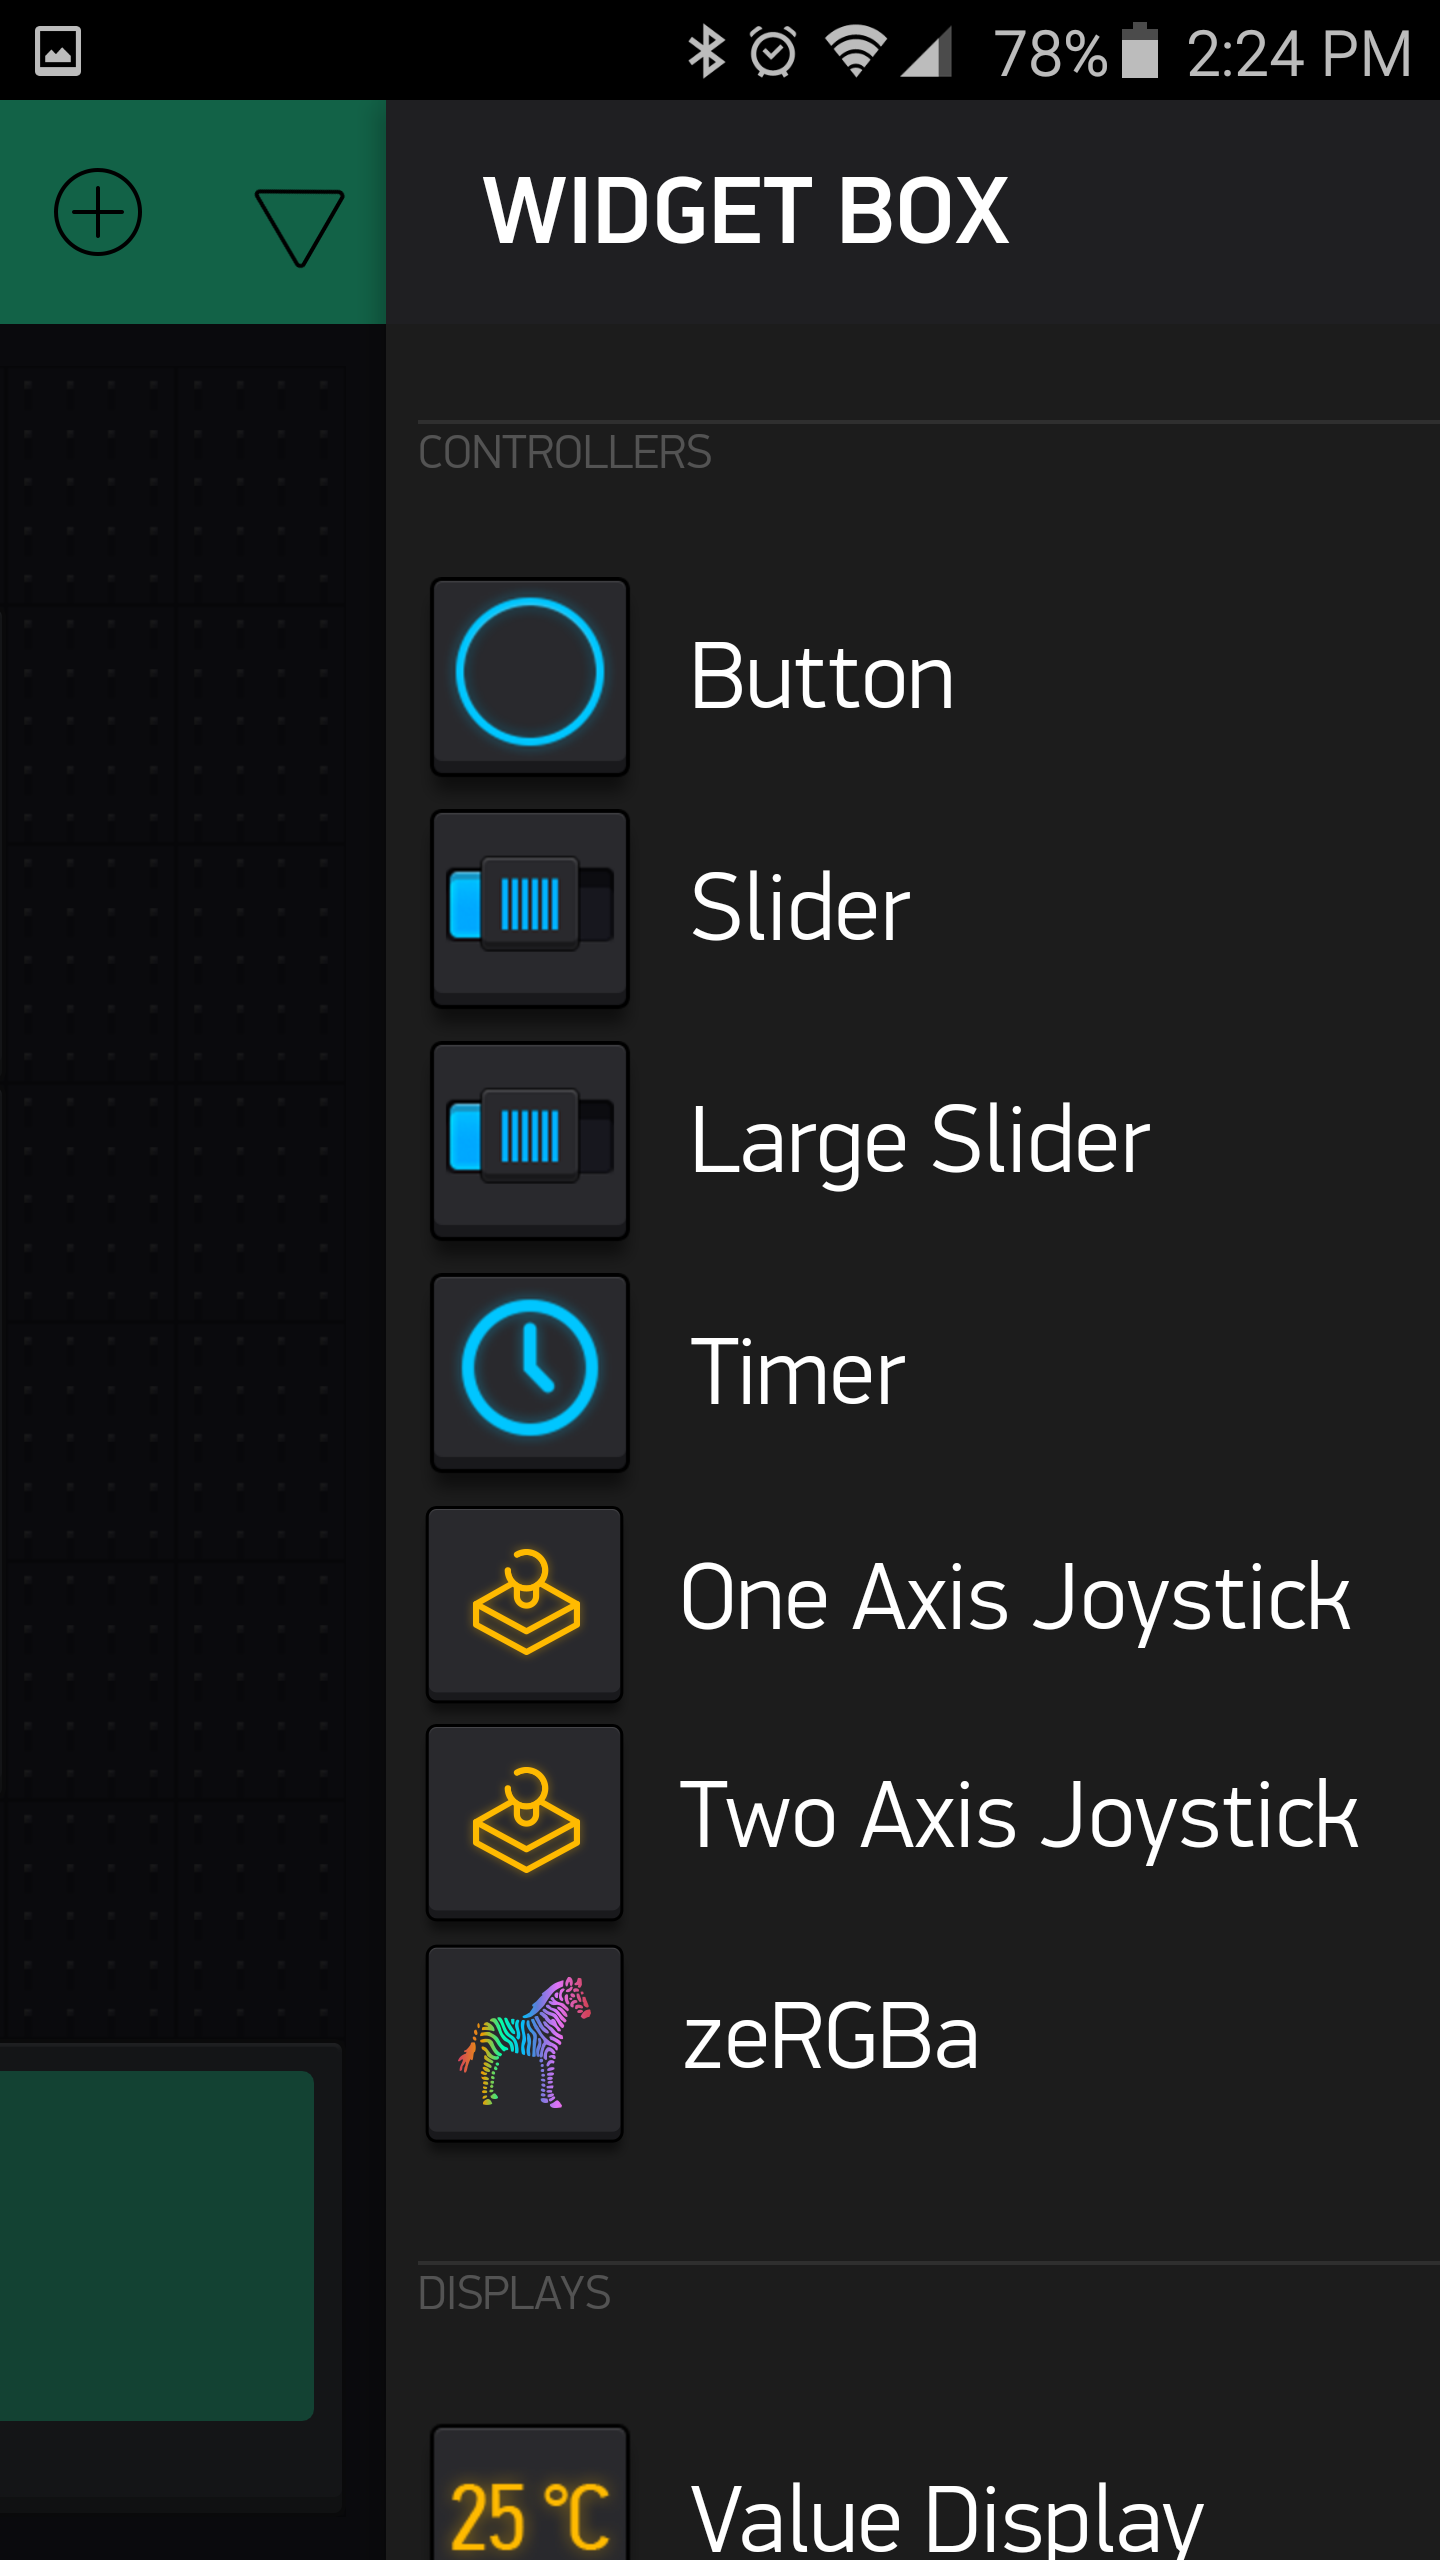Tap the Timer clock icon

pyautogui.click(x=529, y=1372)
